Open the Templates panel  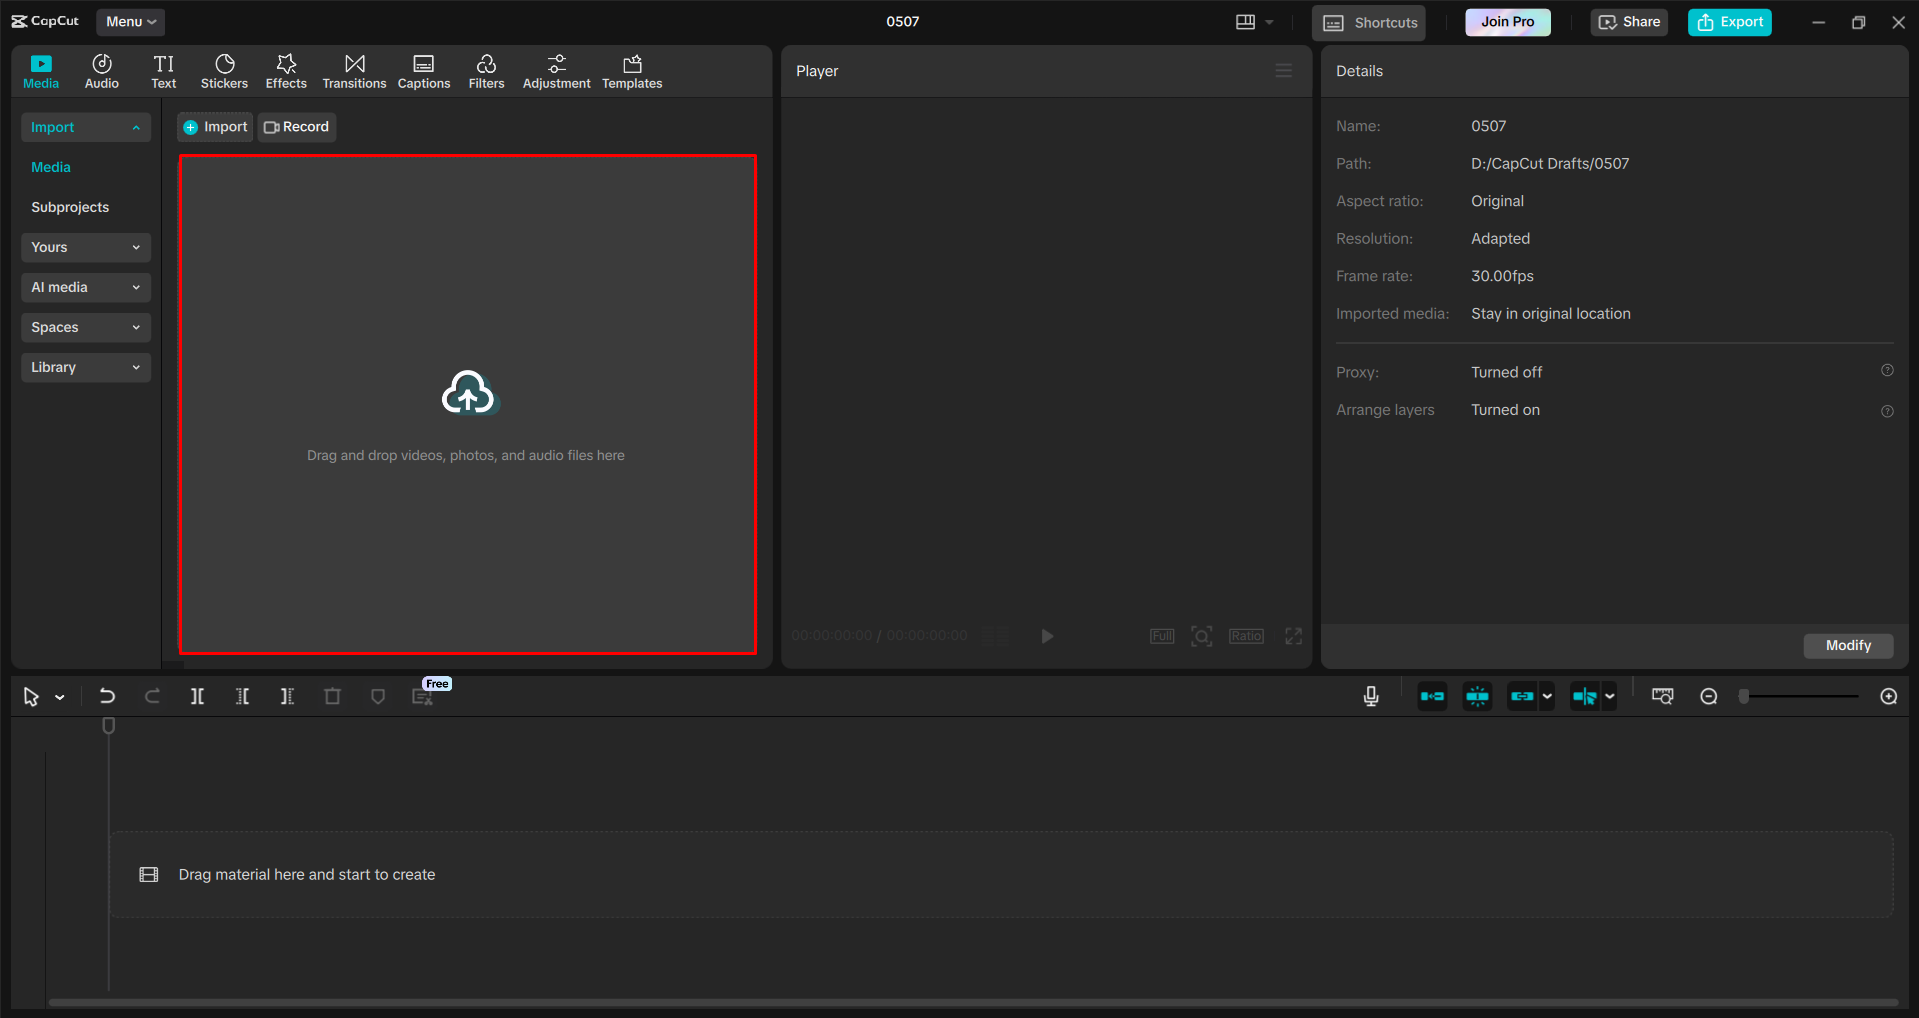(631, 70)
